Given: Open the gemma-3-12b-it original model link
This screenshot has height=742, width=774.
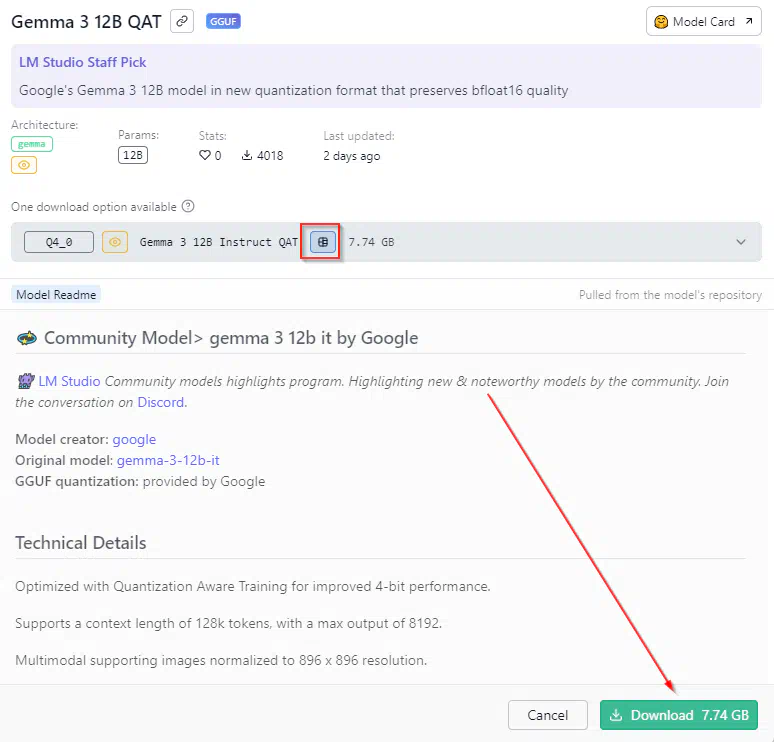Looking at the screenshot, I should click(168, 460).
